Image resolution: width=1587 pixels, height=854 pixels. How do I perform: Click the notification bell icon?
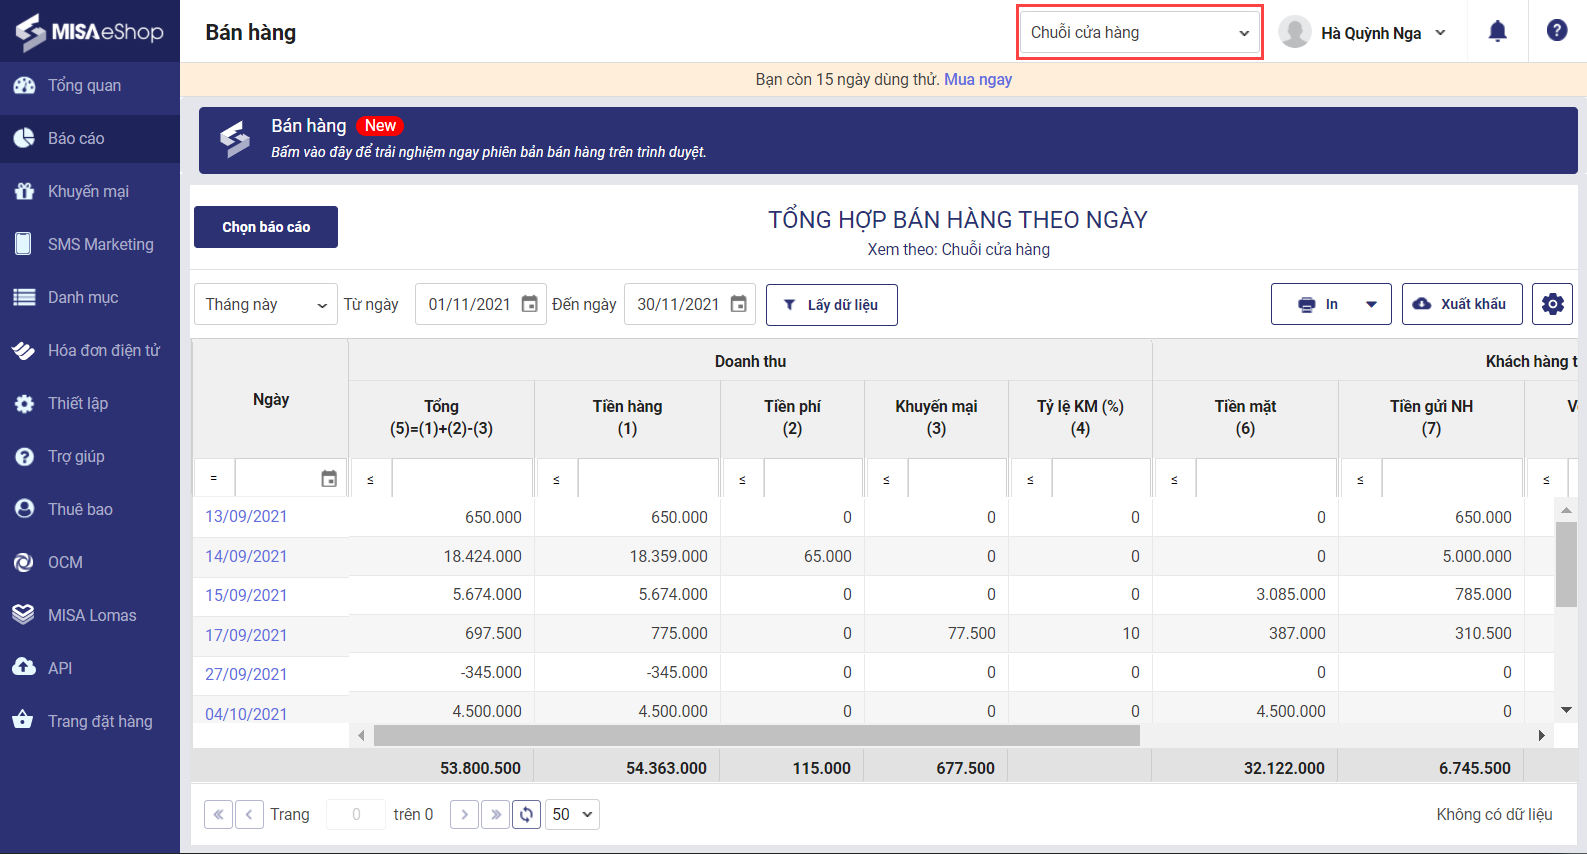[1497, 32]
